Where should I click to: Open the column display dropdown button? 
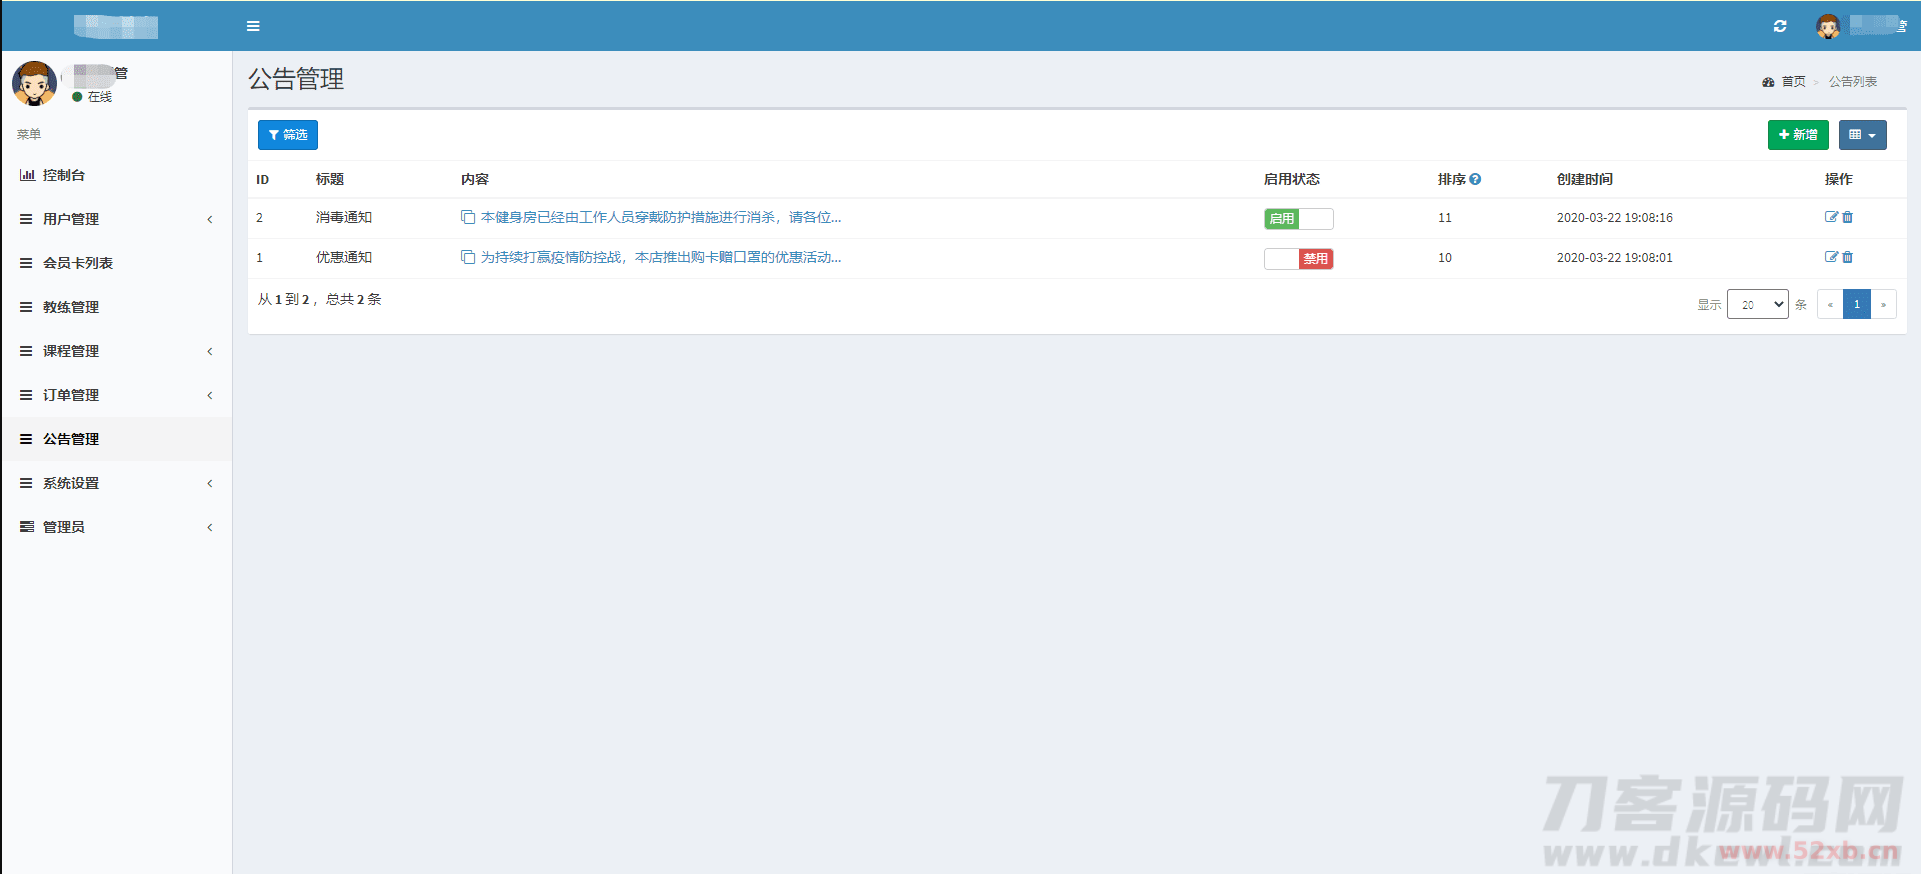(1862, 135)
